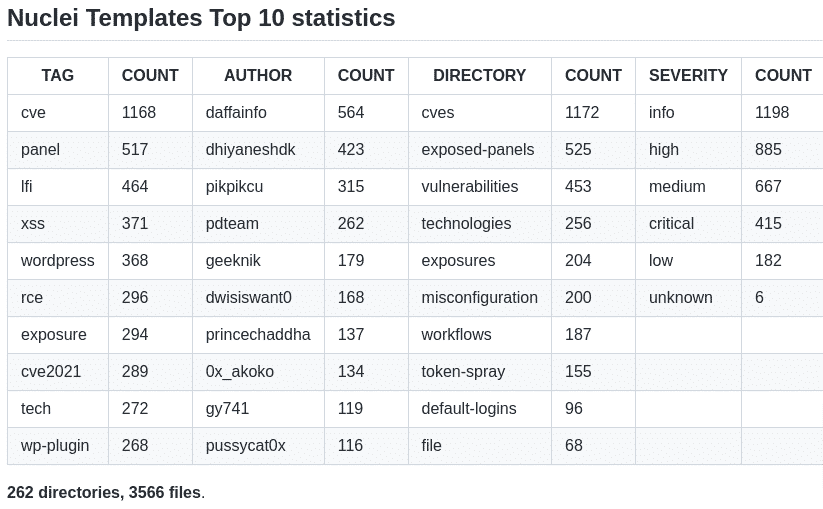This screenshot has height=509, width=823.
Task: Click the 1198 info count cell
Action: click(x=772, y=112)
